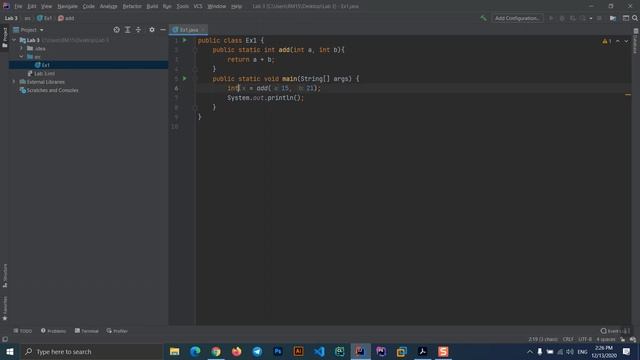Collapse the Lab 3 root node
This screenshot has height=360, width=640.
[14, 40]
